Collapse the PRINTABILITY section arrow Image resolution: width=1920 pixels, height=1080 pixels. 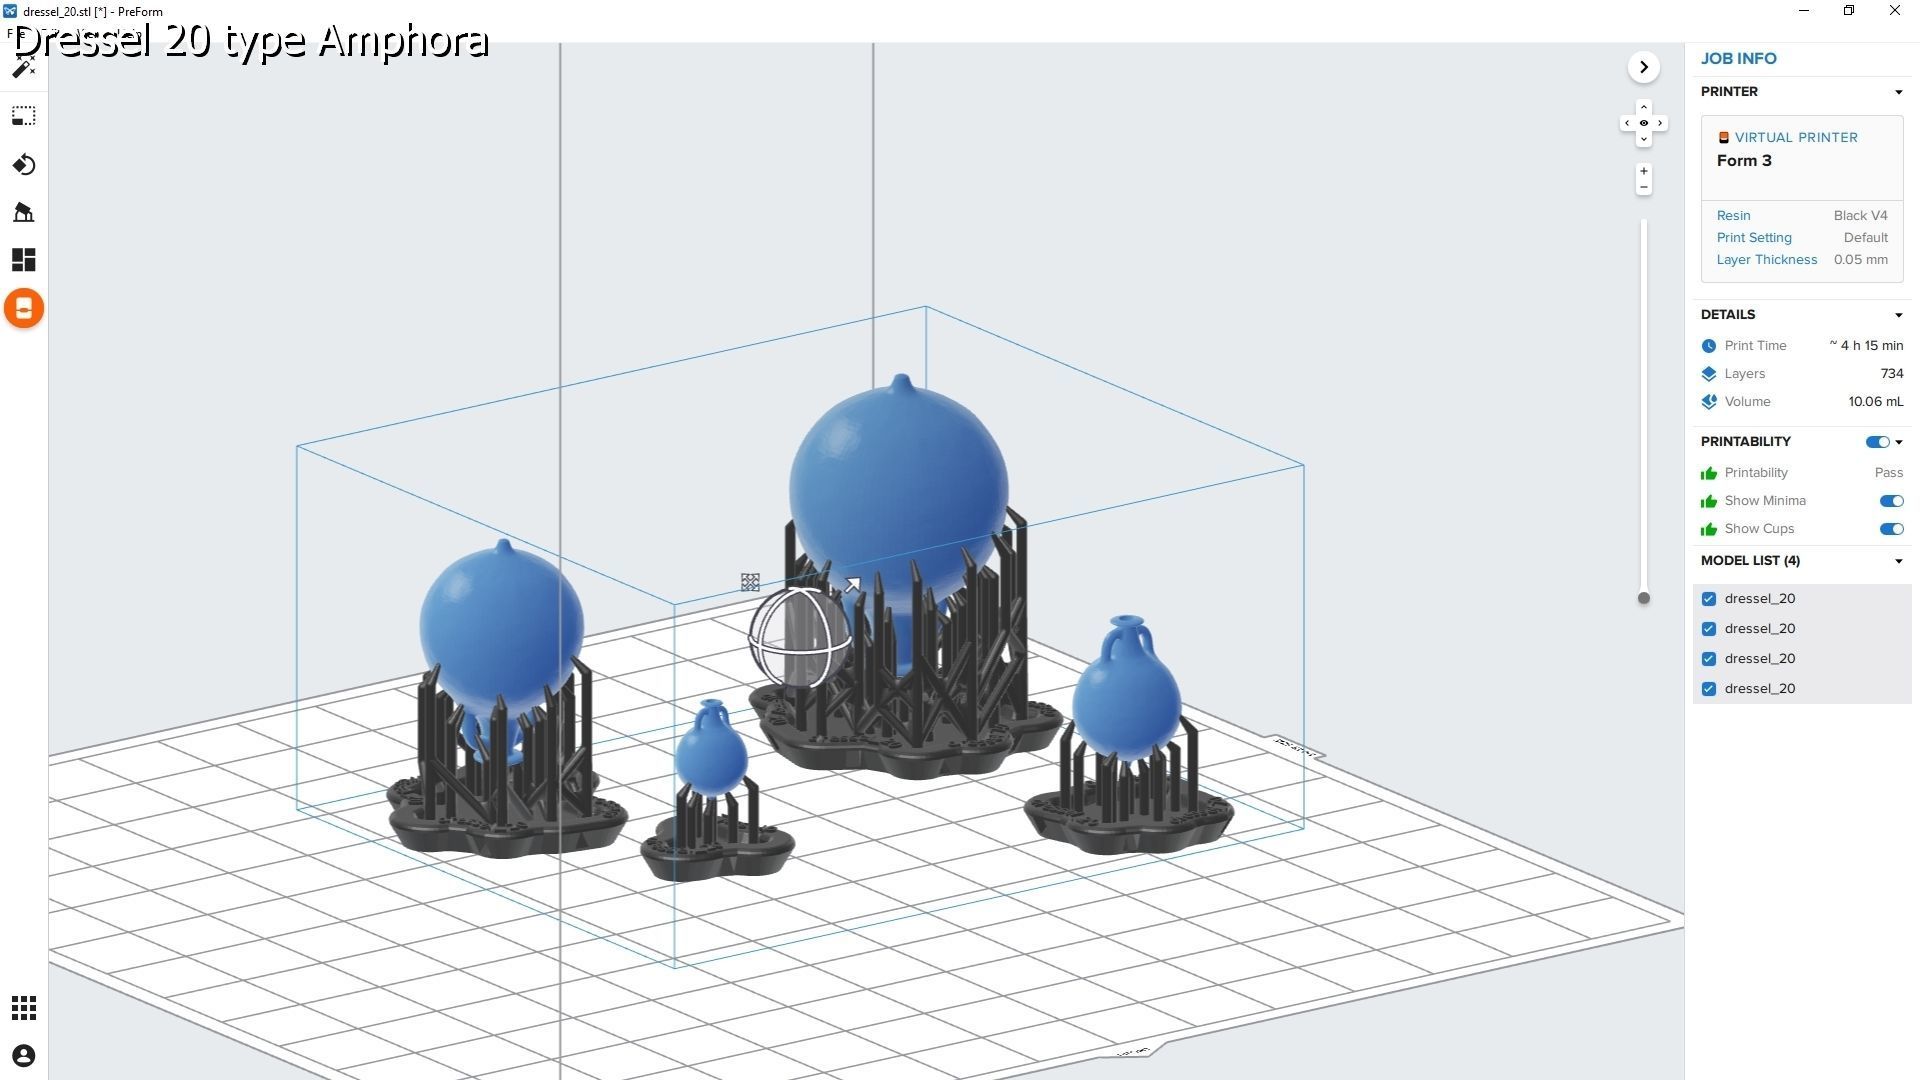tap(1898, 442)
